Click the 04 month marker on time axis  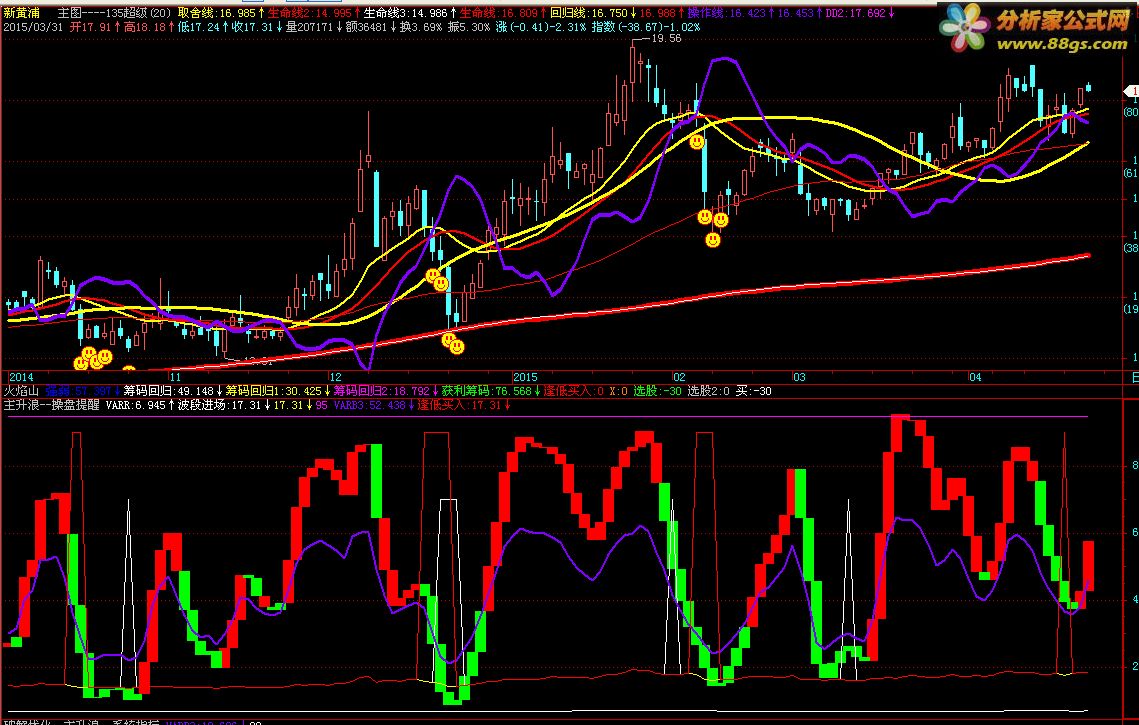pos(975,377)
